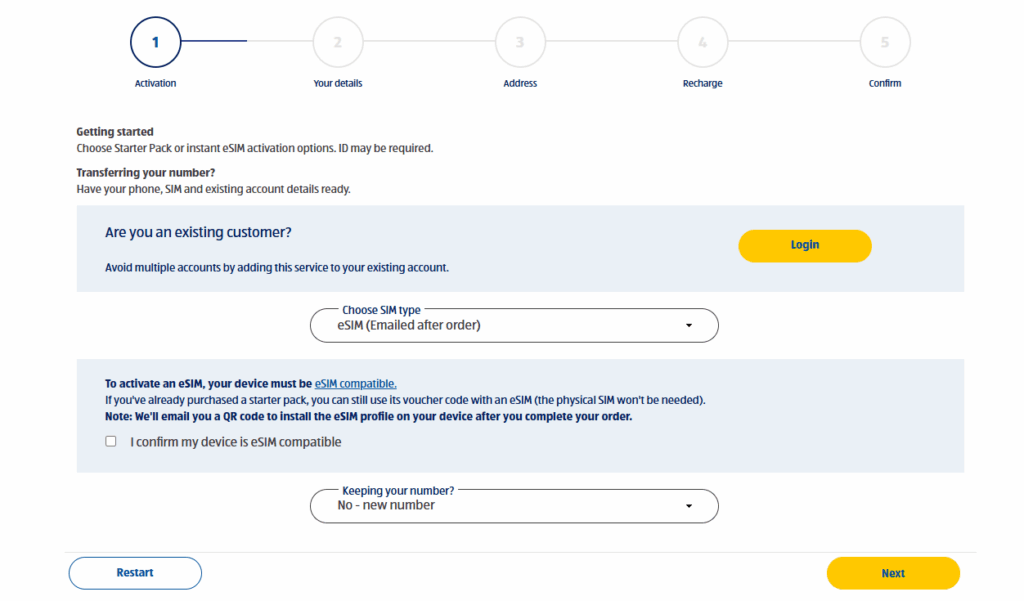Tick the eSIM compatible confirmation checkbox
The width and height of the screenshot is (1024, 601).
click(x=111, y=442)
